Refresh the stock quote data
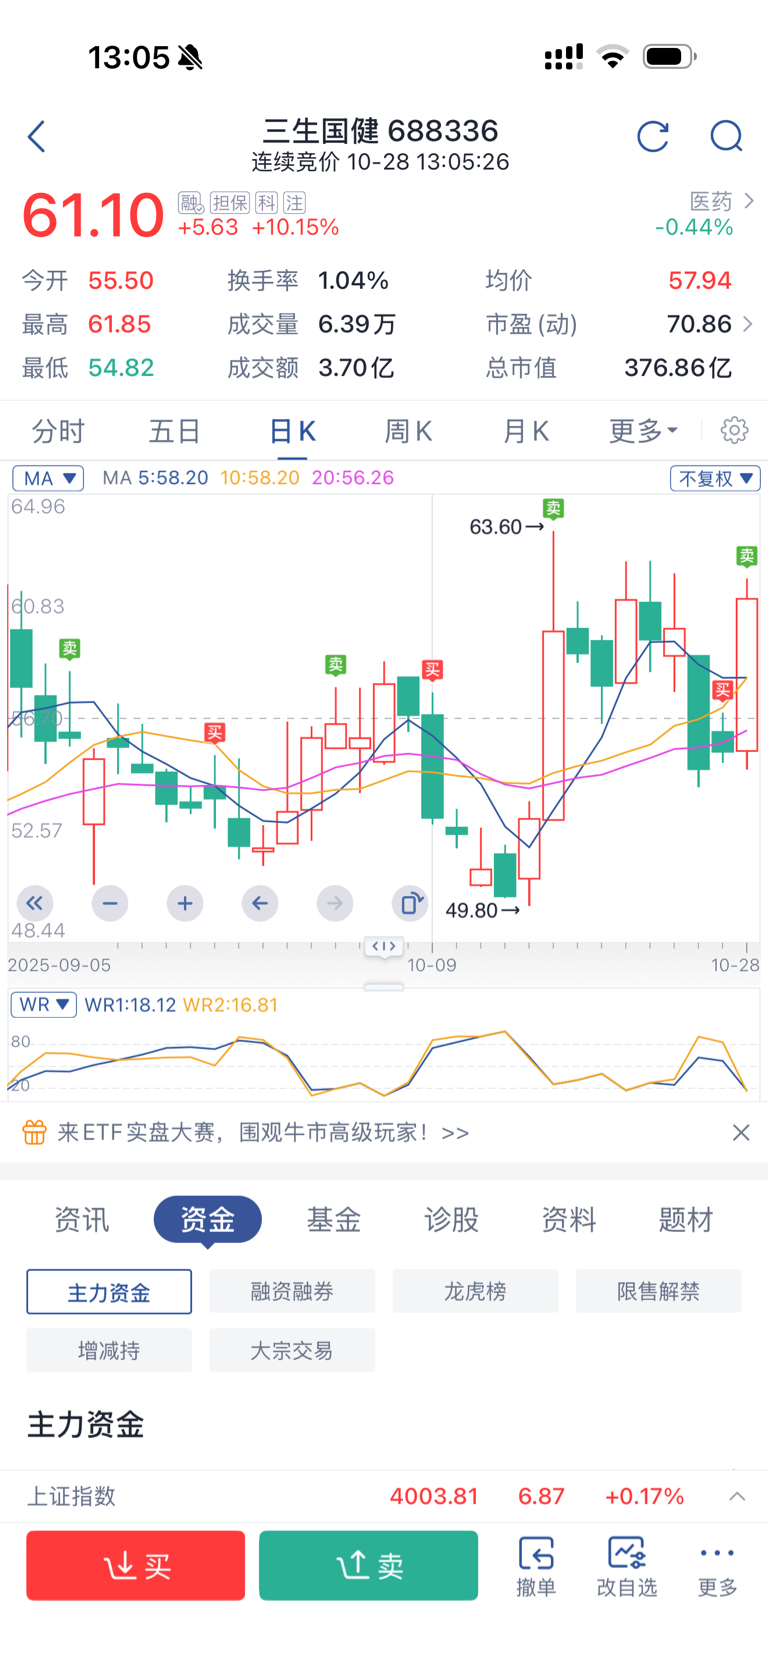Viewport: 768px width, 1669px height. pos(653,136)
